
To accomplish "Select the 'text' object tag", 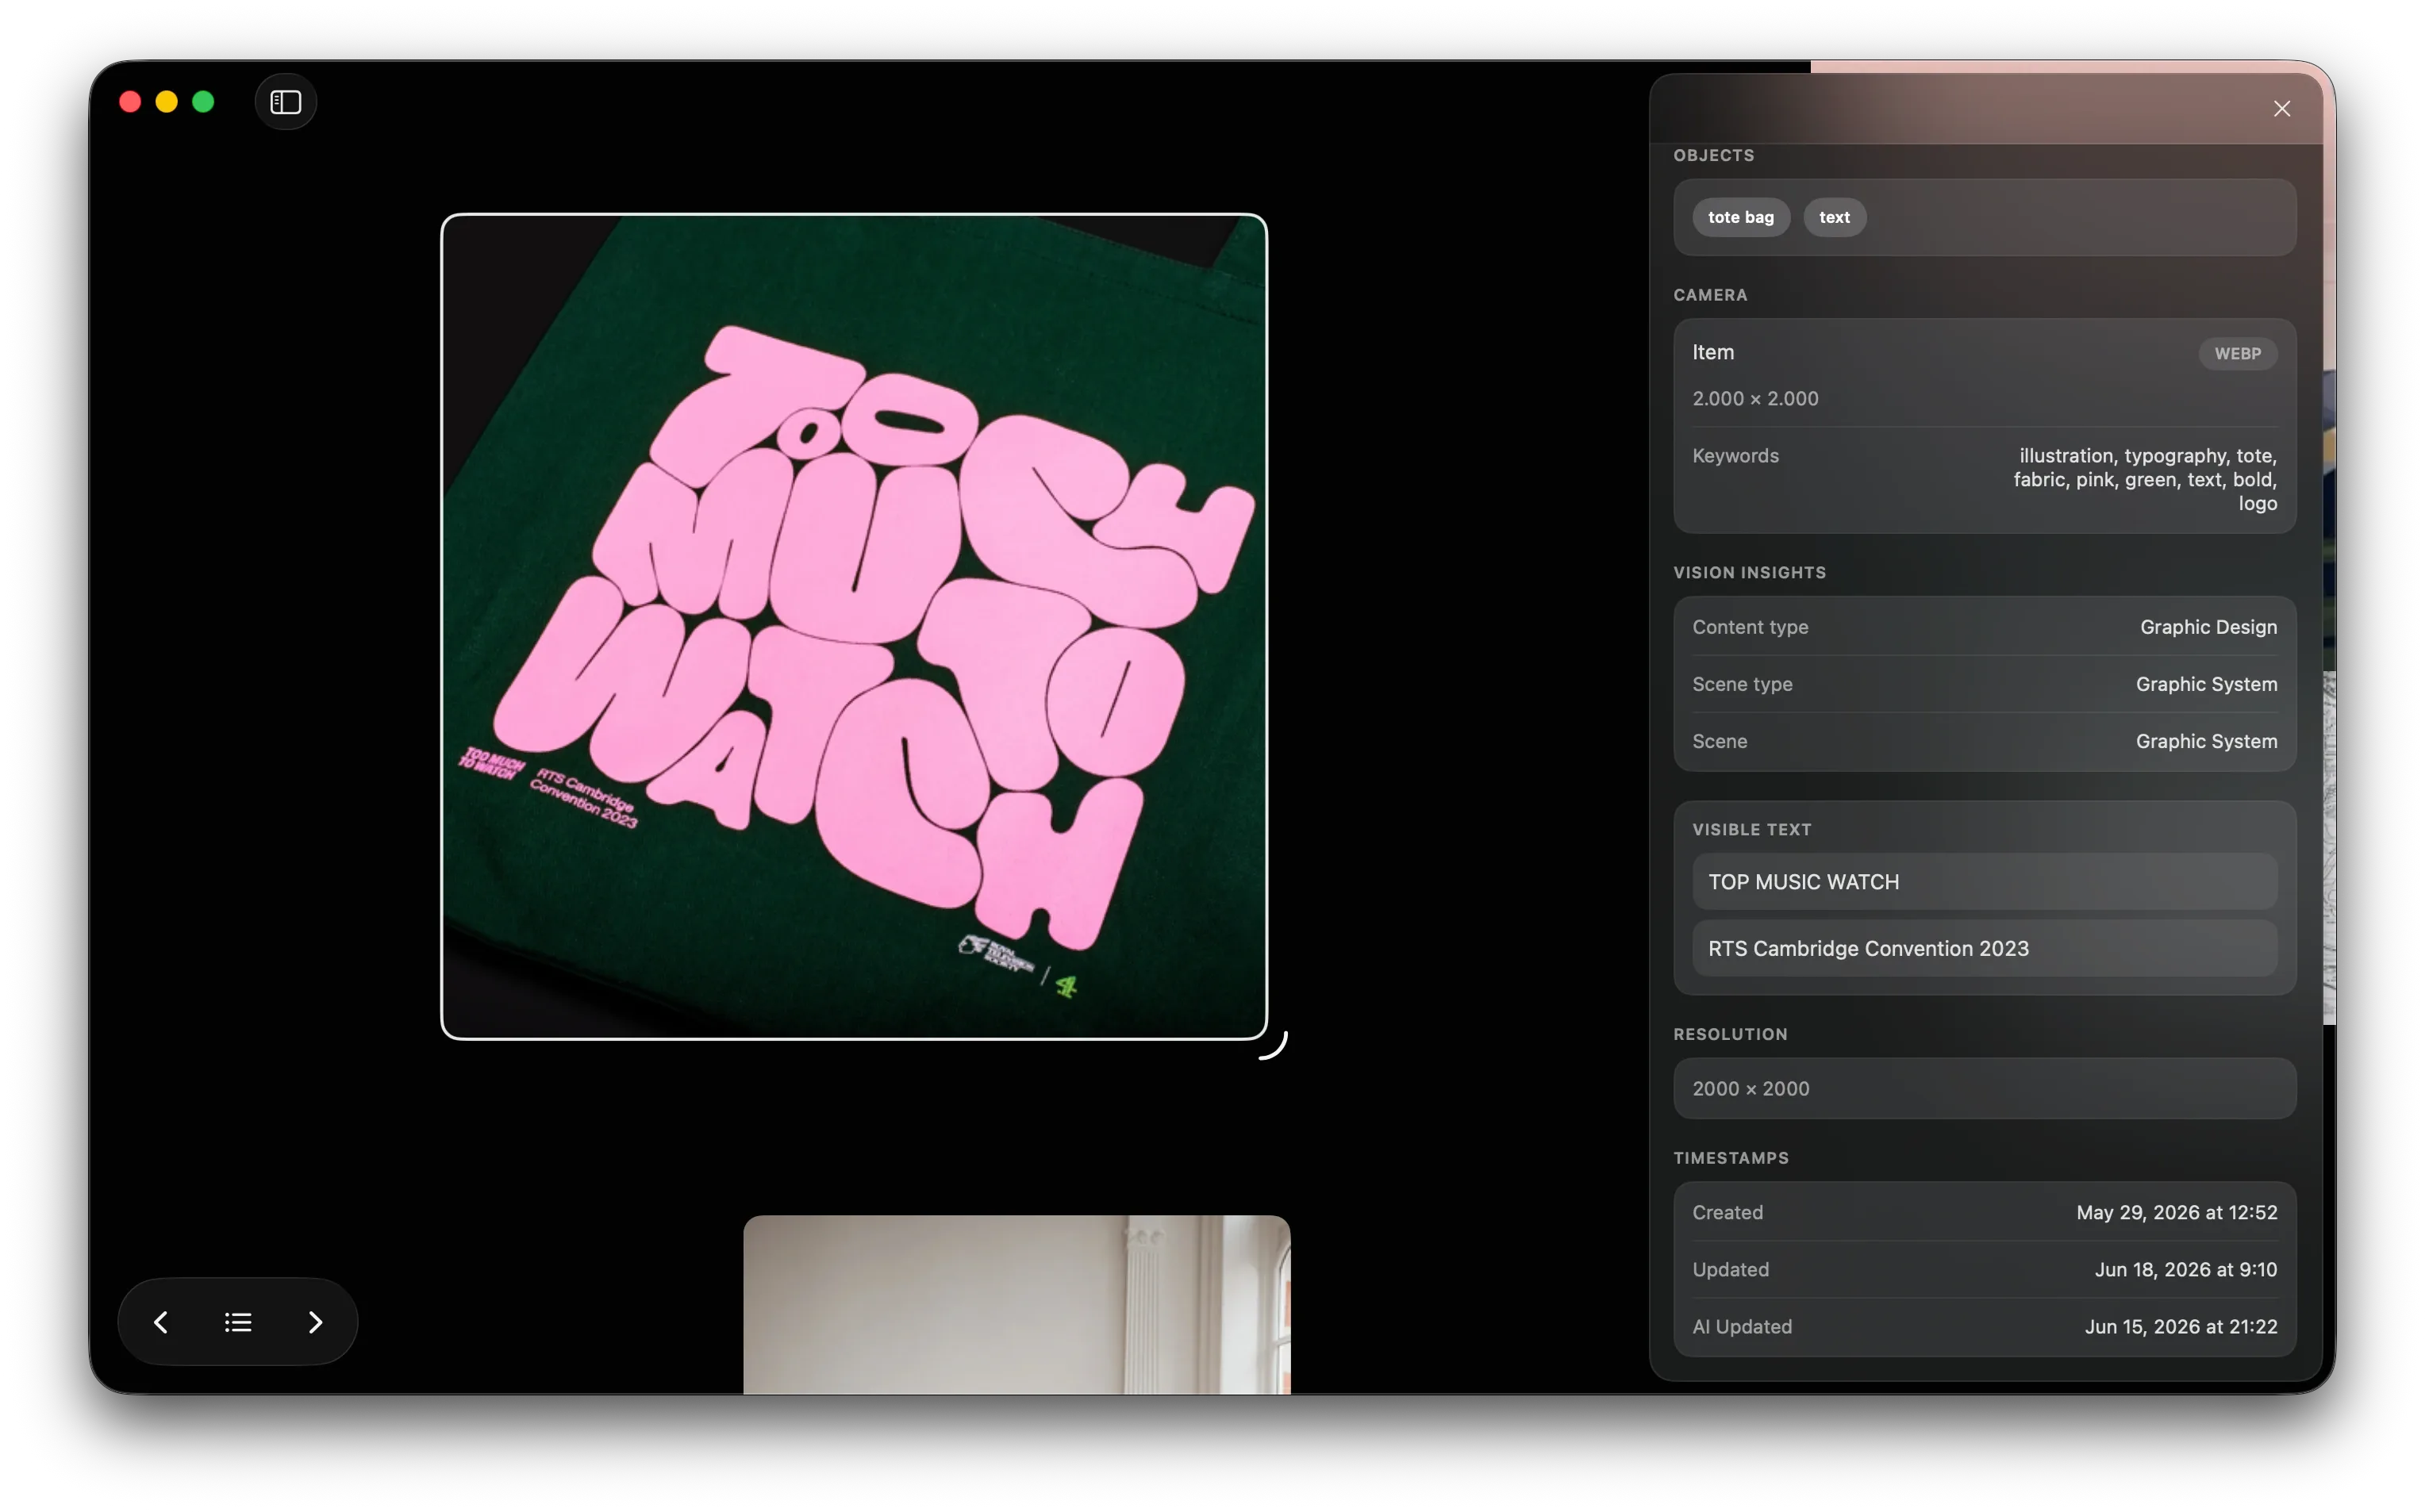I will (1834, 217).
